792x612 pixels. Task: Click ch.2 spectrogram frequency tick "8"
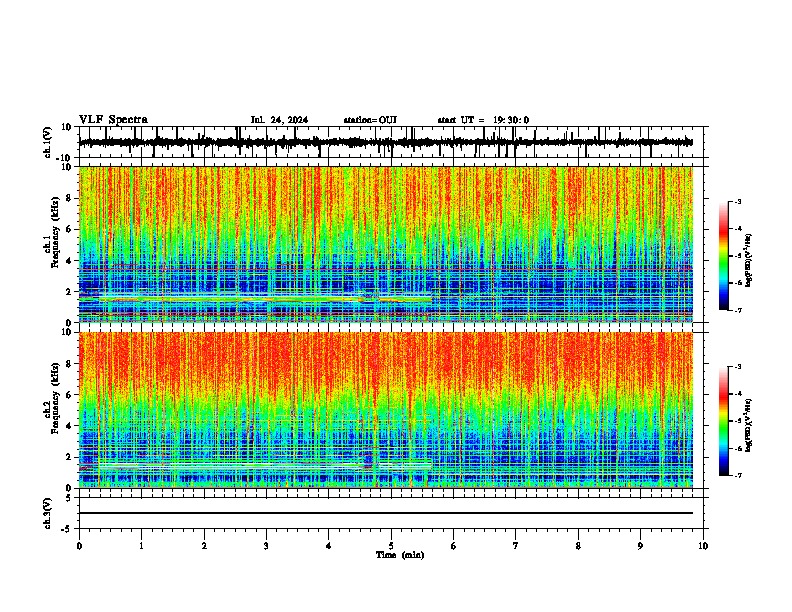pyautogui.click(x=69, y=364)
